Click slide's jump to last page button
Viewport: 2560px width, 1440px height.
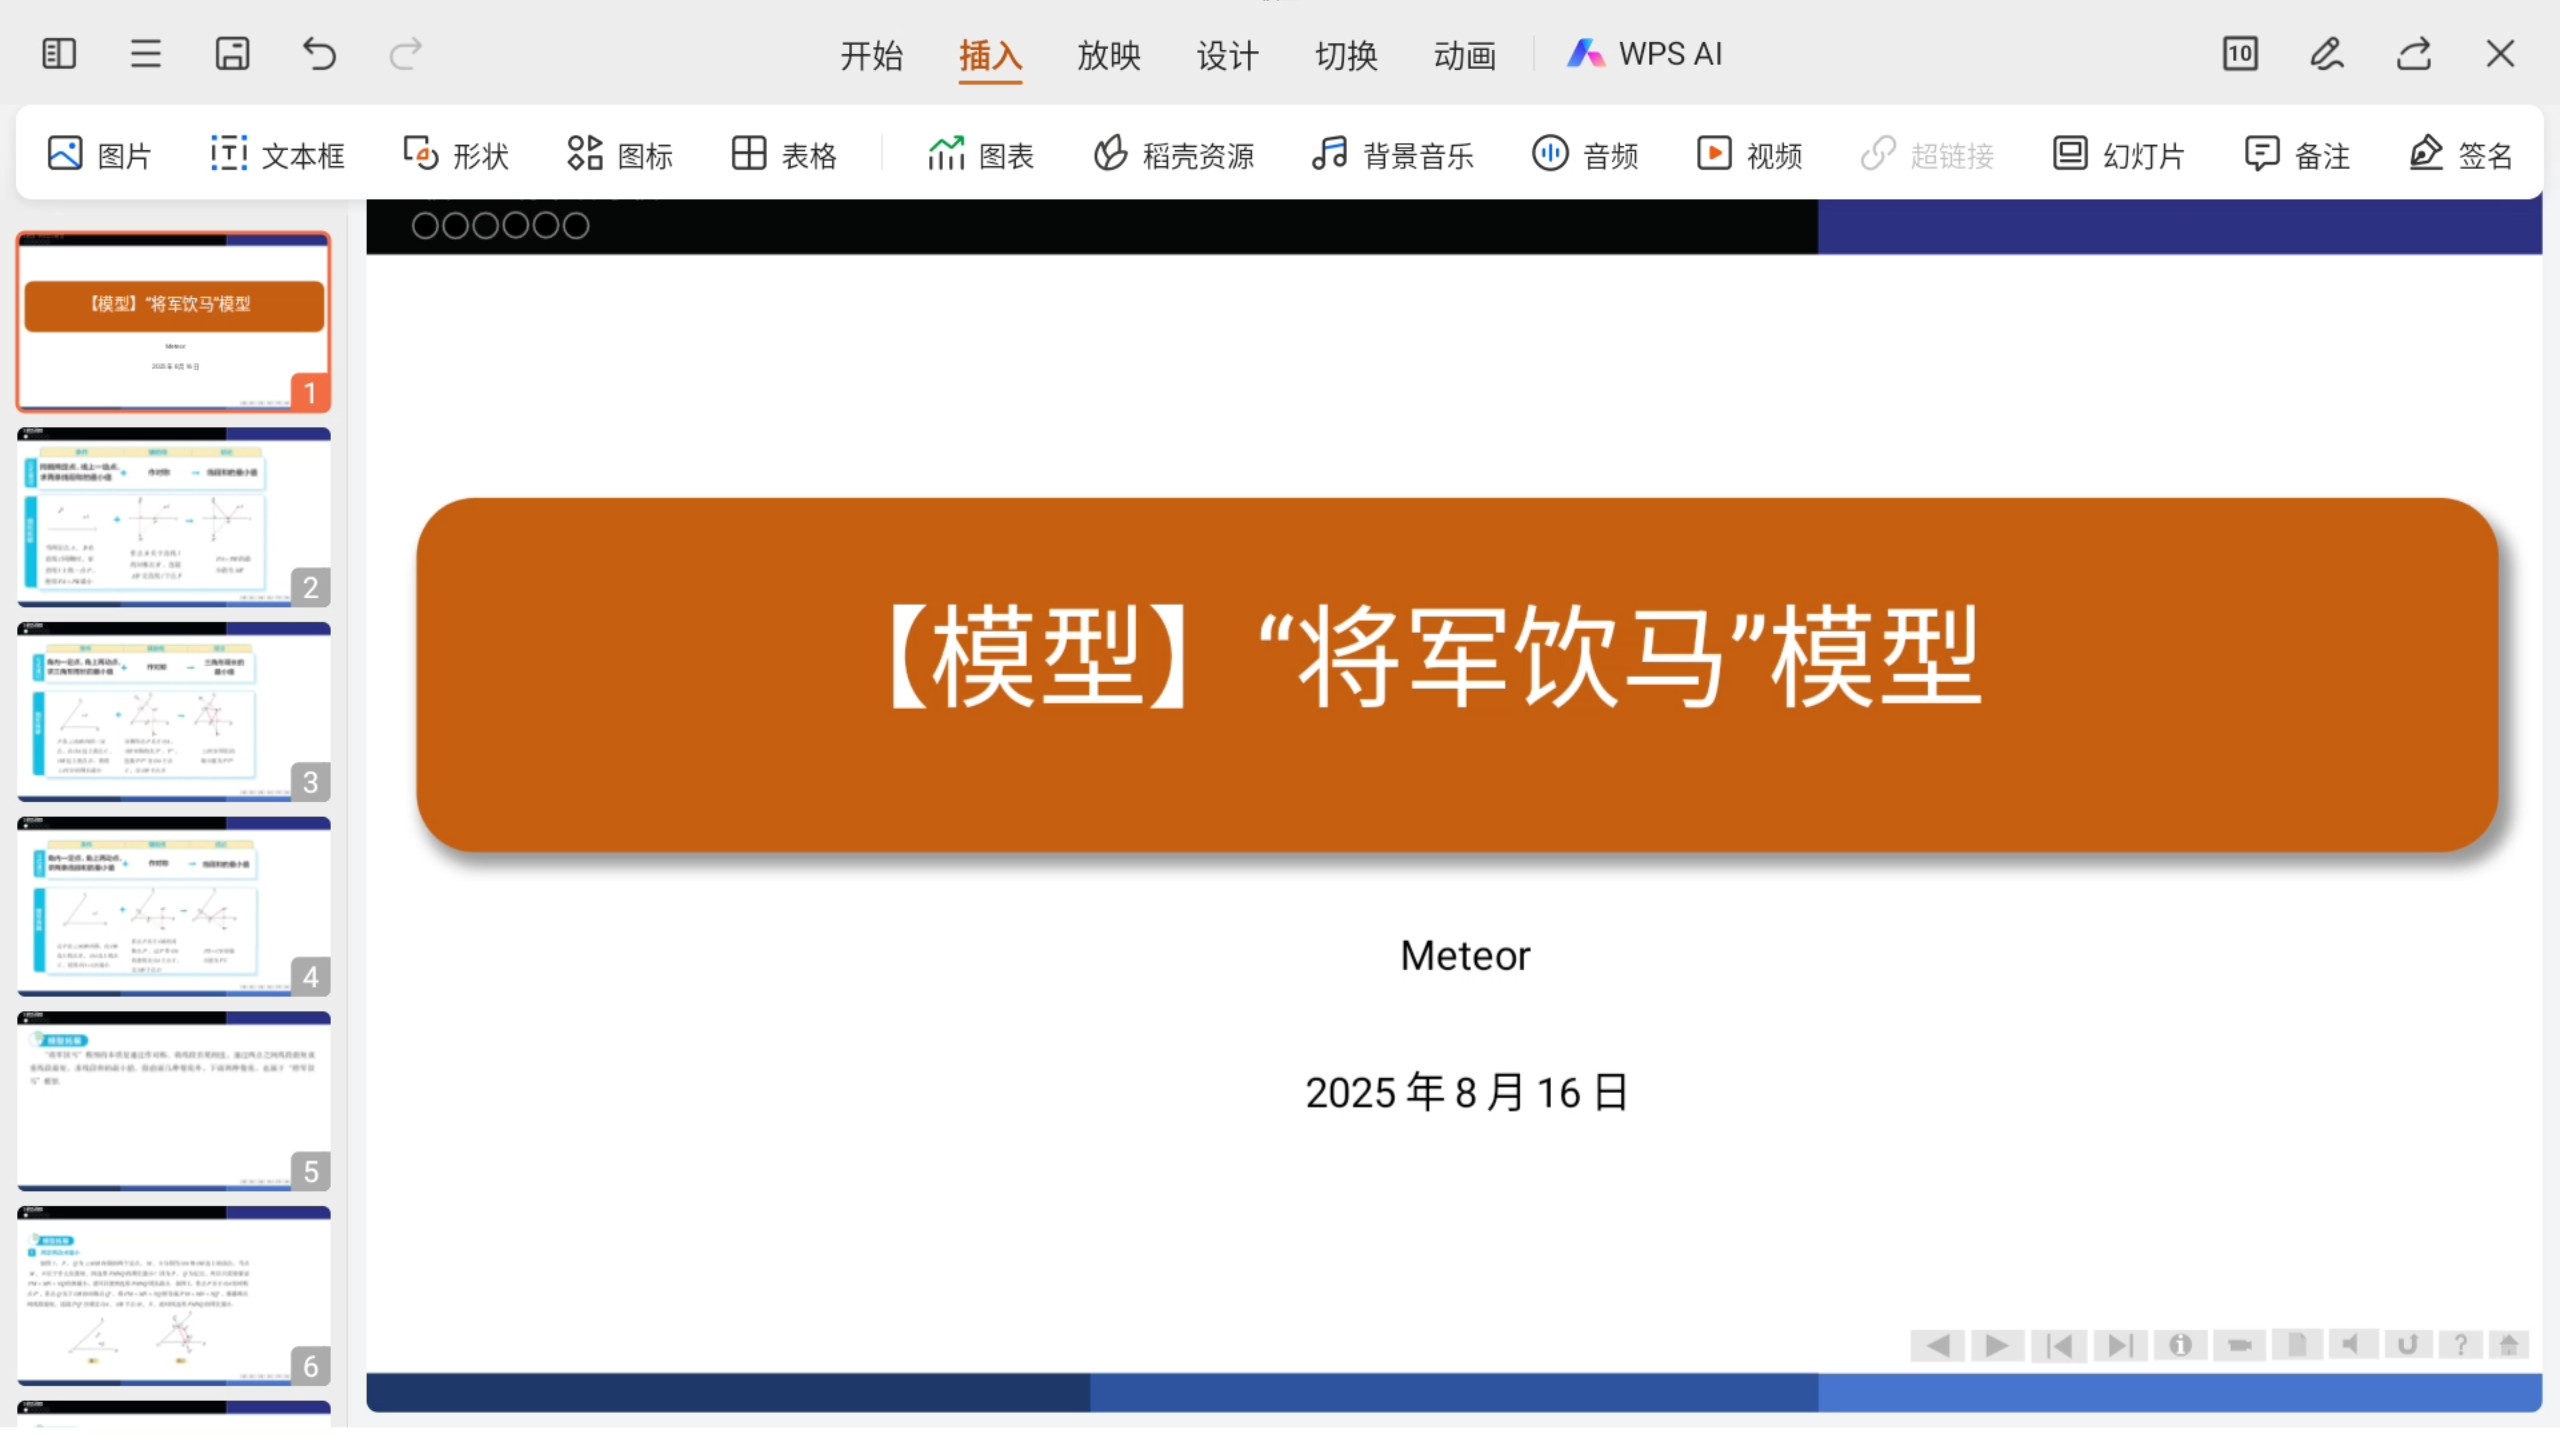click(x=2120, y=1346)
